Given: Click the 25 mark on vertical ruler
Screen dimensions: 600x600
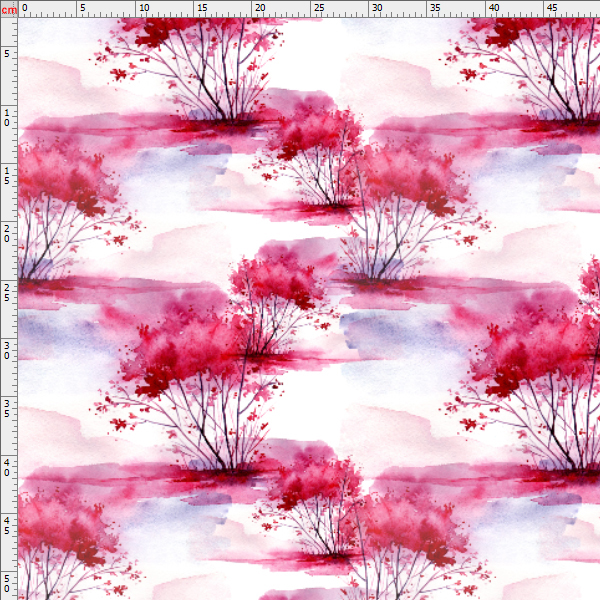Looking at the screenshot, I should [7, 292].
